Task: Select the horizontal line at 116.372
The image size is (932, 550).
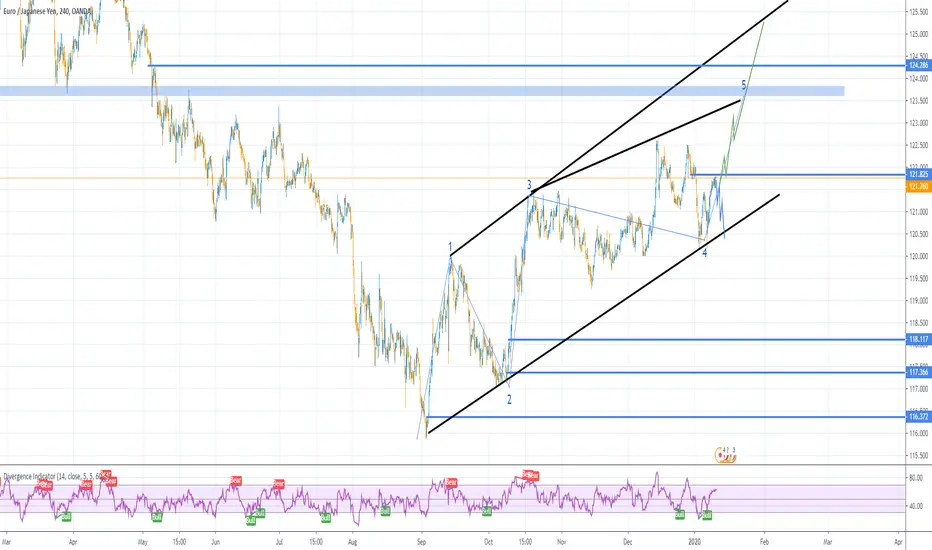Action: pyautogui.click(x=666, y=417)
